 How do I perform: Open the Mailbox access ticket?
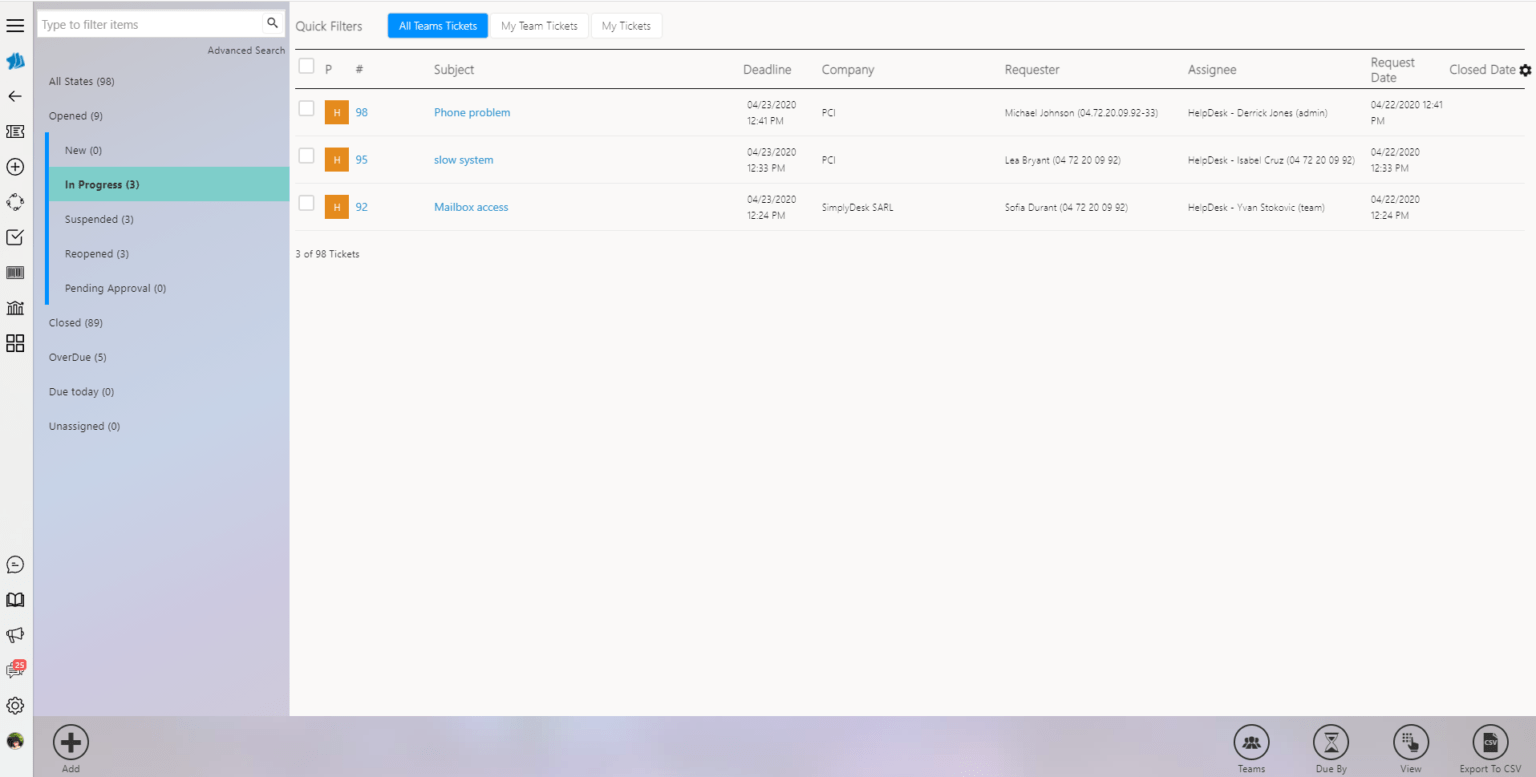click(x=471, y=207)
